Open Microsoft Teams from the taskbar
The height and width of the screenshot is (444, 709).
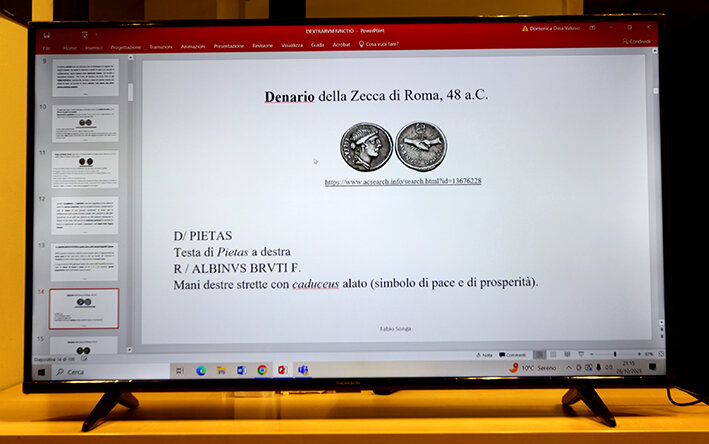click(303, 370)
